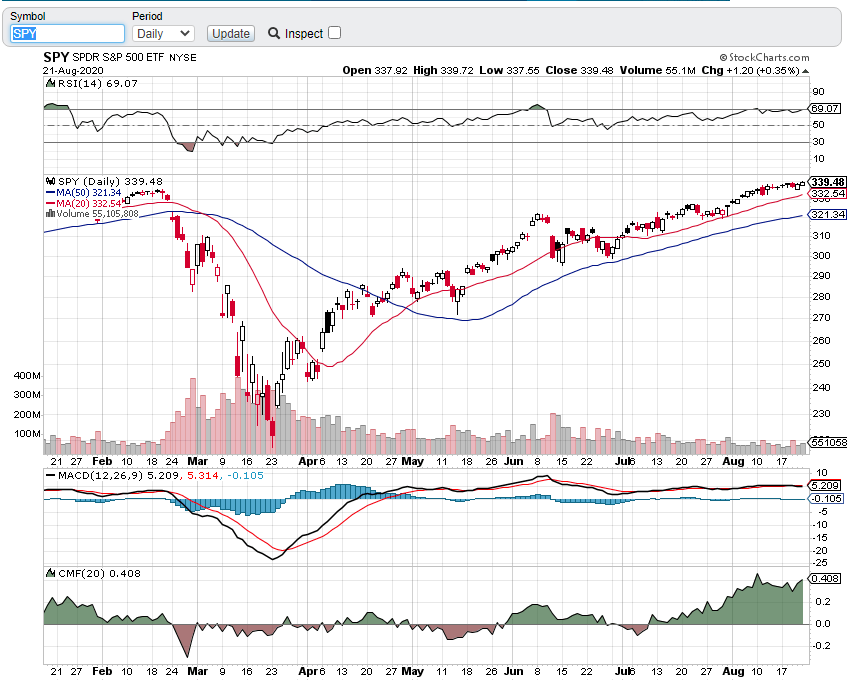This screenshot has height=683, width=861.
Task: Click the magnifier icon next to Inspect
Action: point(273,33)
